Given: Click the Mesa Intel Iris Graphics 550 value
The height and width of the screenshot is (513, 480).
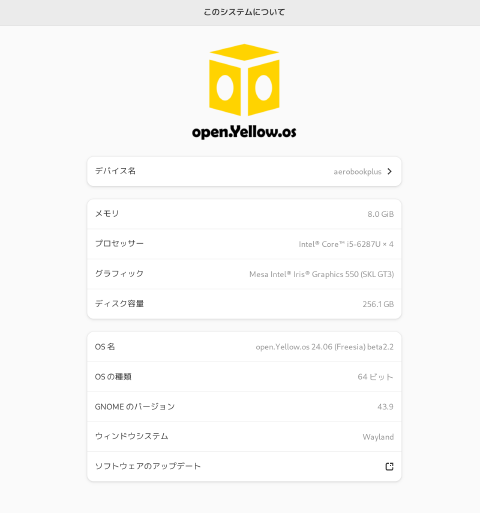Looking at the screenshot, I should point(322,274).
